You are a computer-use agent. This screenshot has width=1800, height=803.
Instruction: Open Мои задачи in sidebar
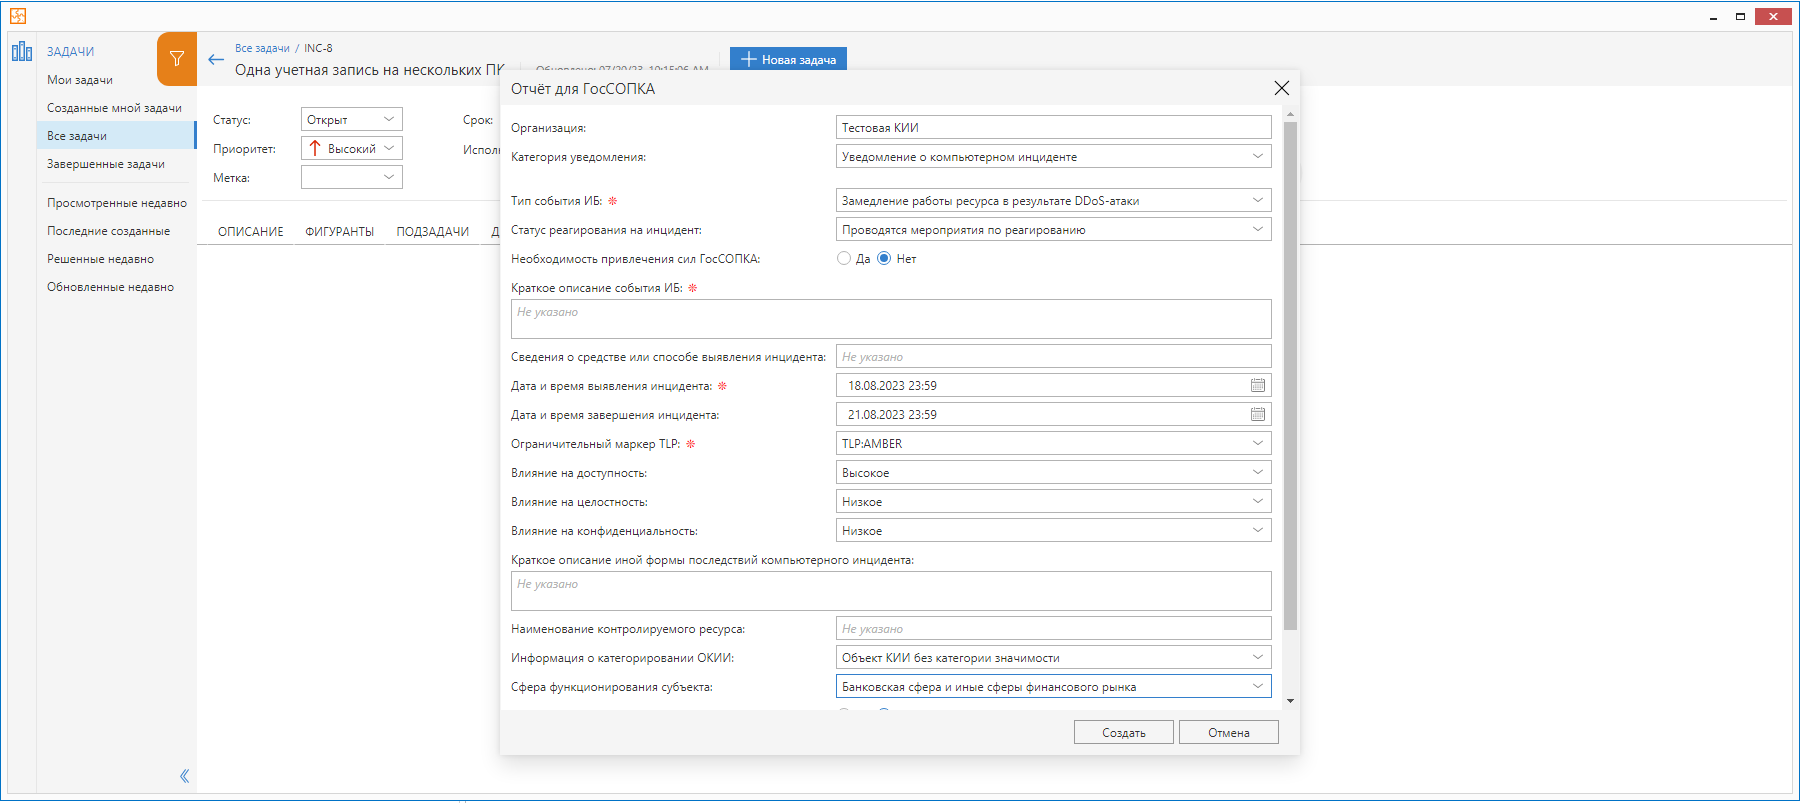116,80
